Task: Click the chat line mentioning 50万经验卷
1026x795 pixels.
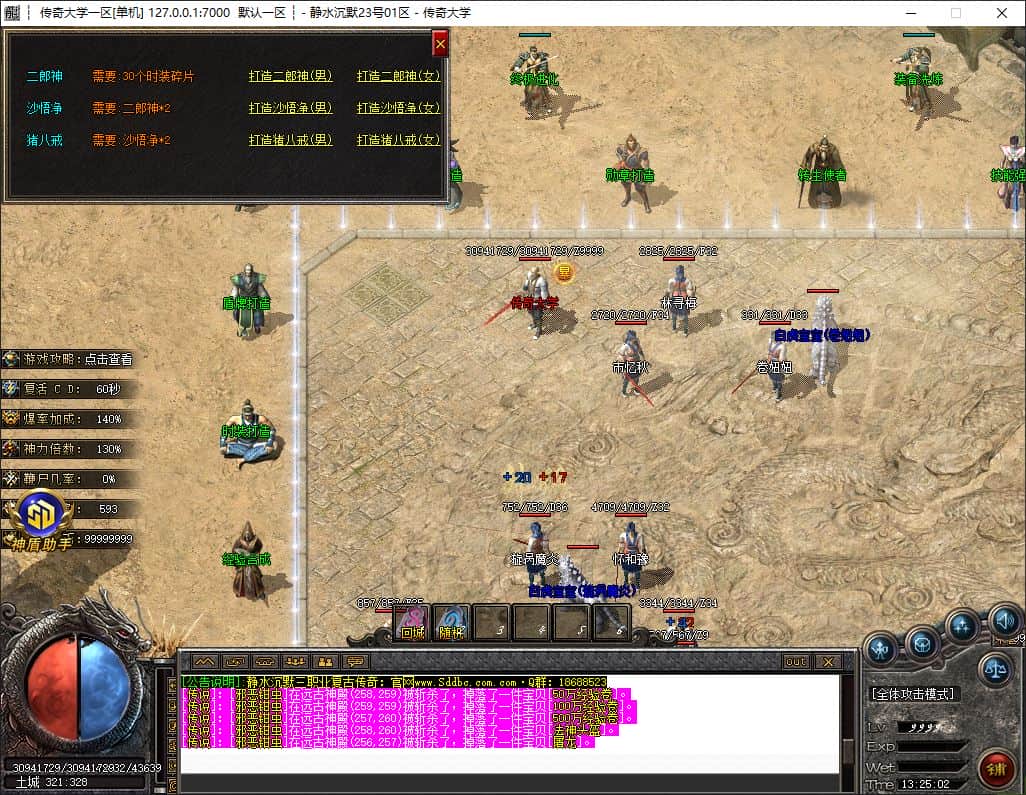Action: (407, 694)
